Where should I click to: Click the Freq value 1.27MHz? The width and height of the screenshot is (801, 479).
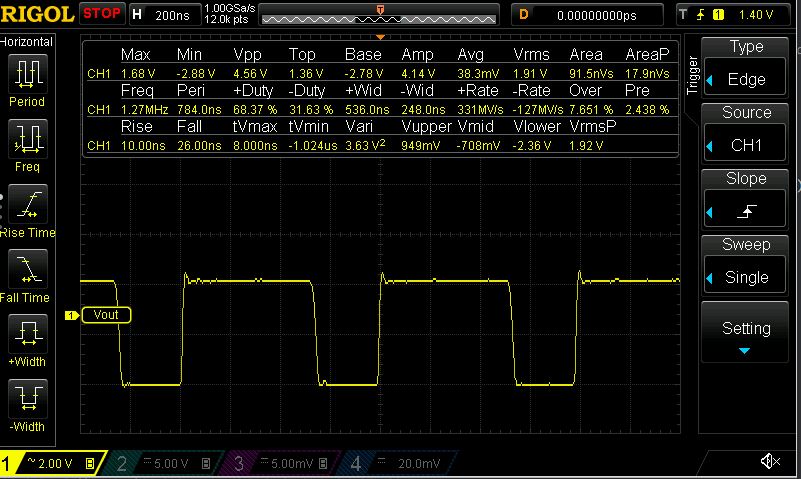[145, 110]
